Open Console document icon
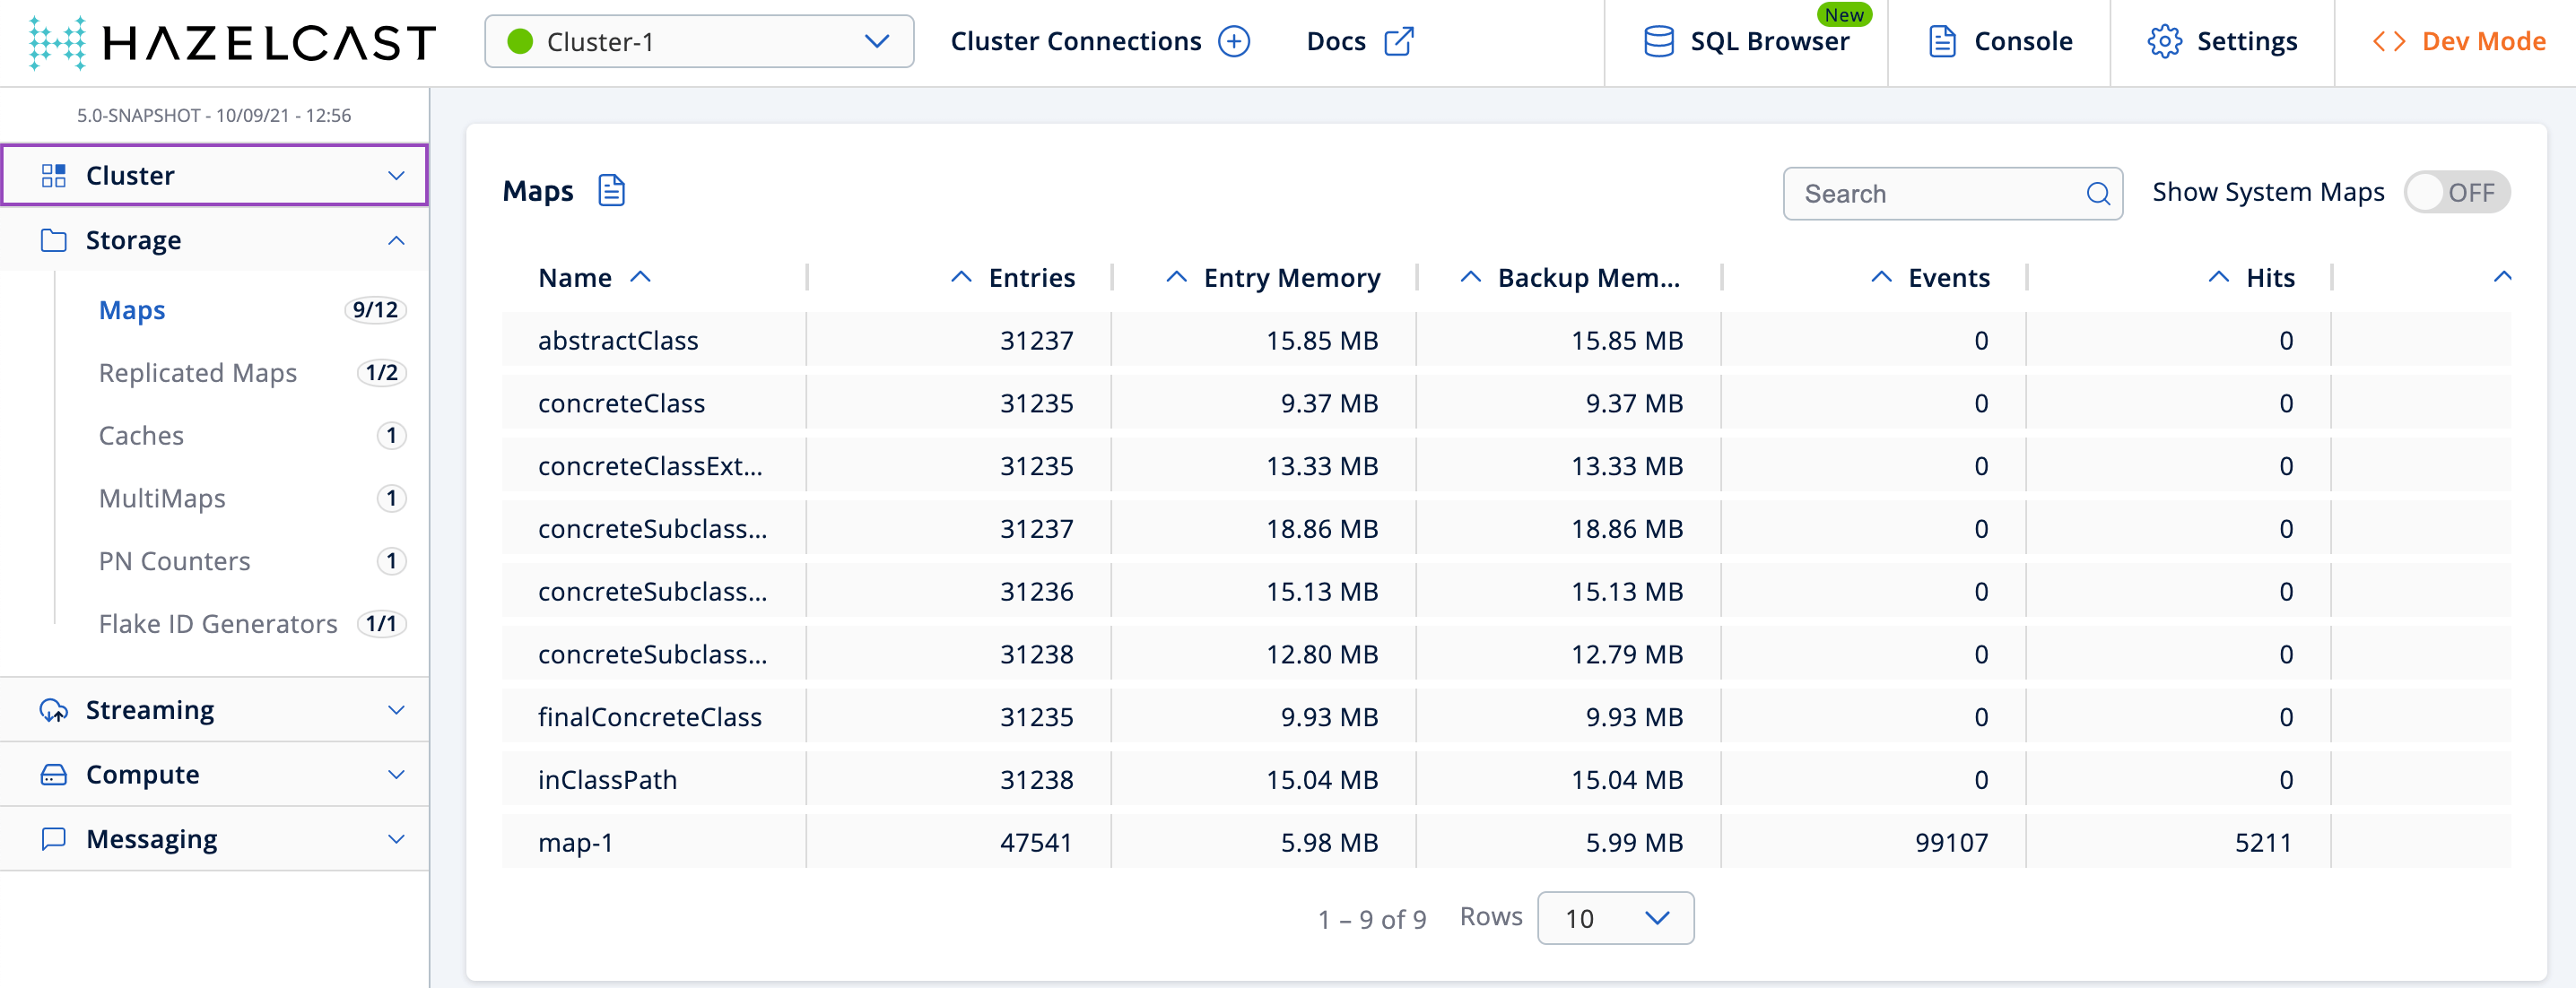Image resolution: width=2576 pixels, height=988 pixels. pyautogui.click(x=1941, y=42)
